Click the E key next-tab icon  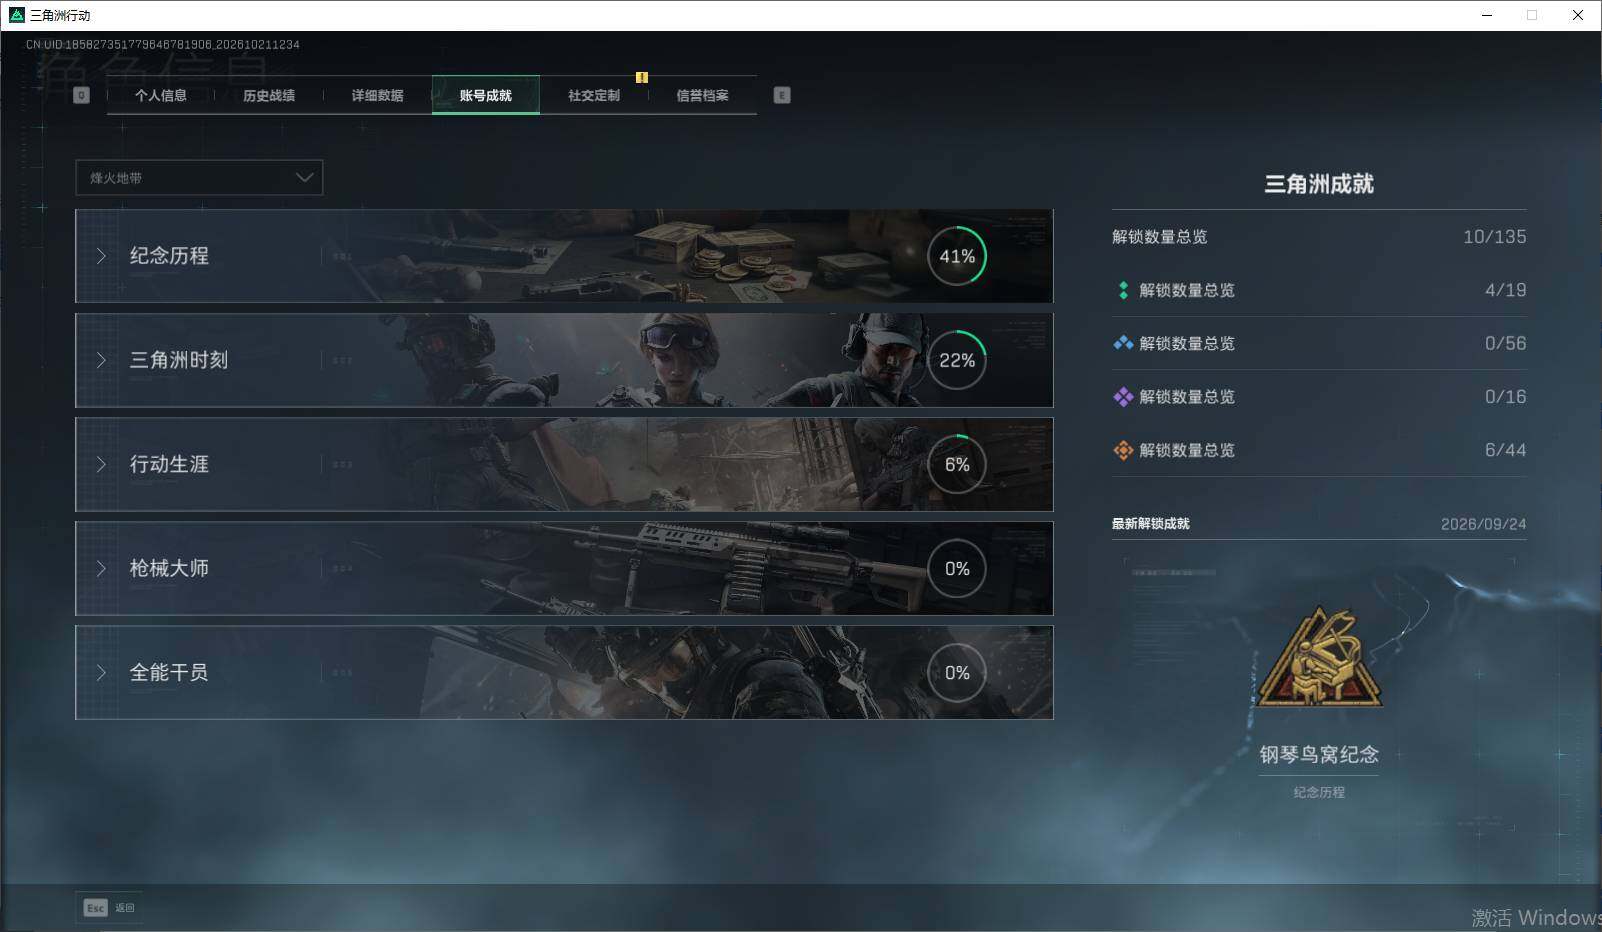pos(782,95)
